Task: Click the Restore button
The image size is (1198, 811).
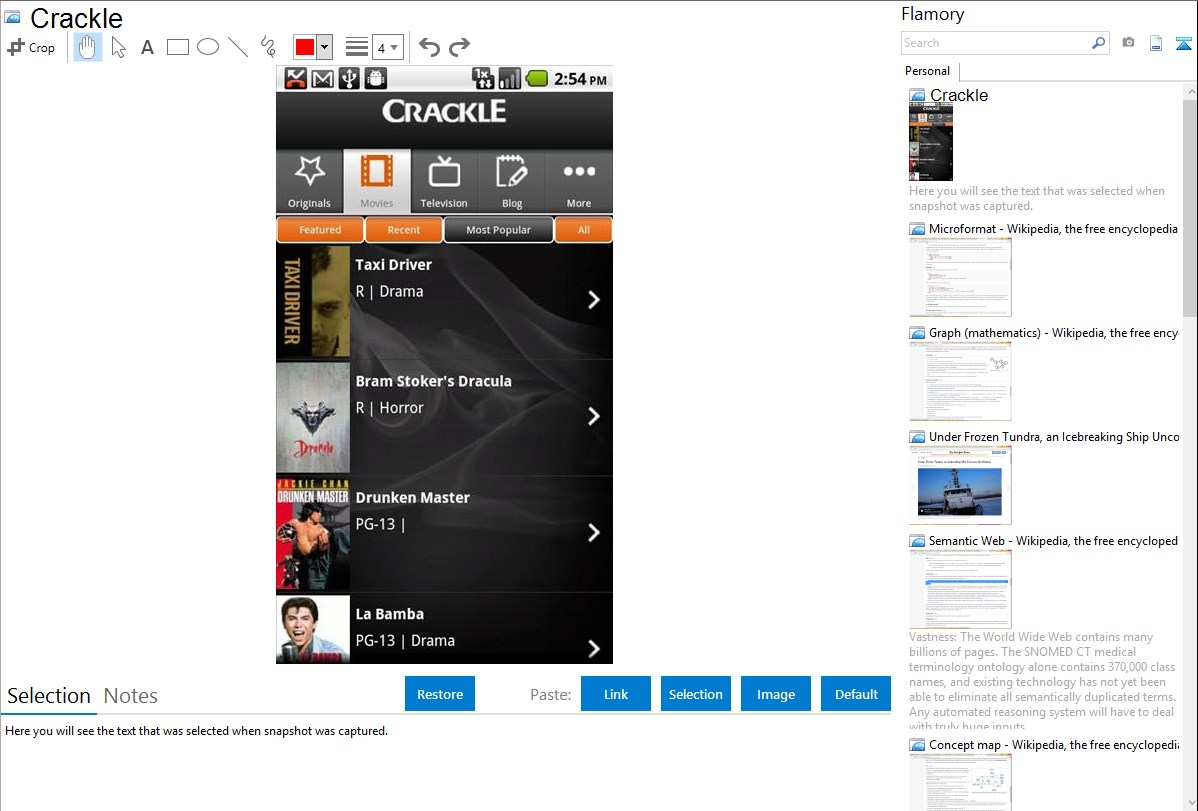Action: 440,694
